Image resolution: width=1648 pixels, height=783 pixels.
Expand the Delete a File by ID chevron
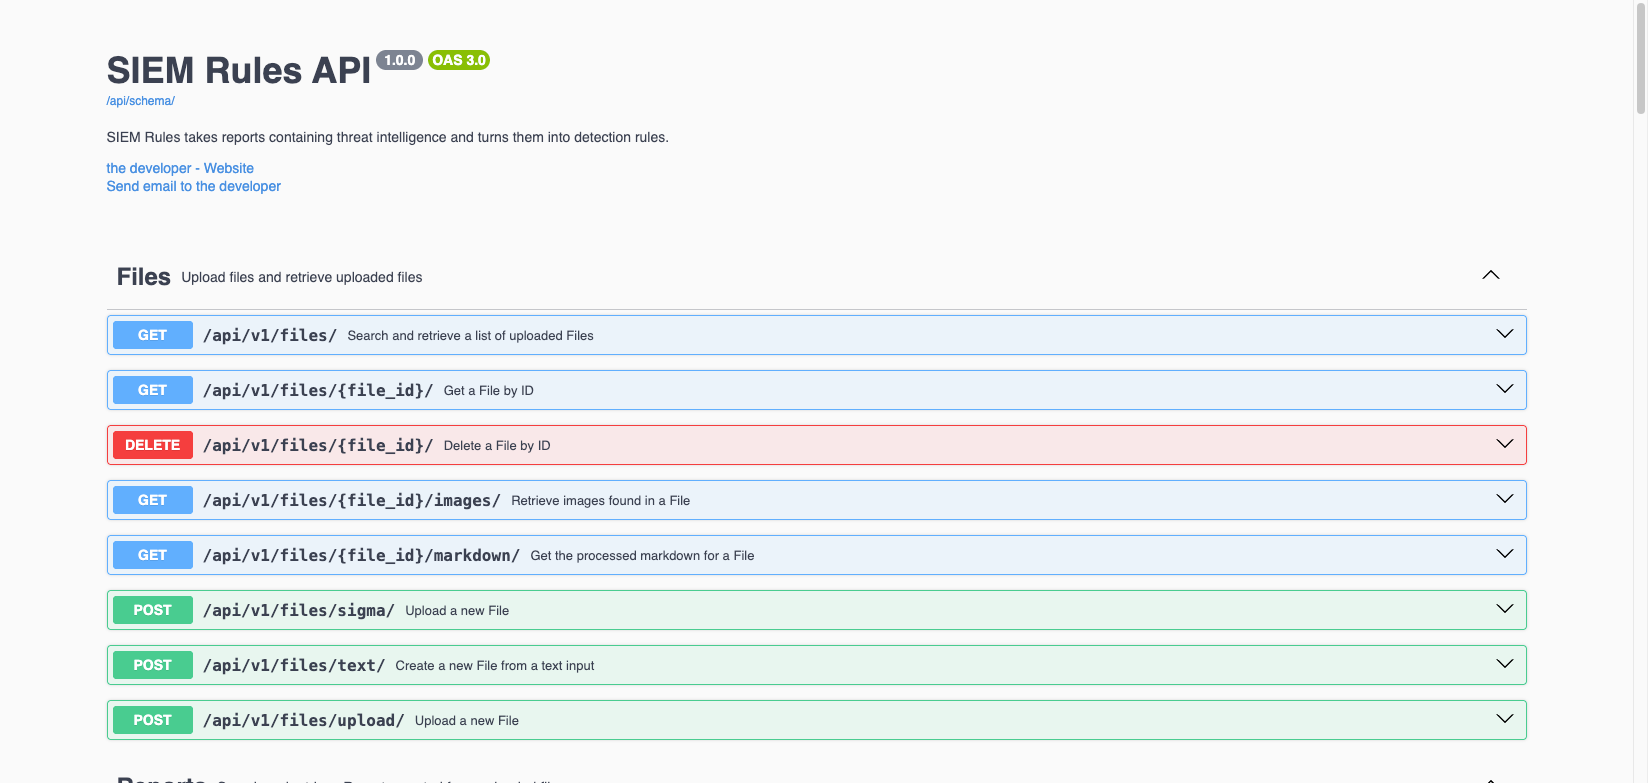click(1504, 444)
